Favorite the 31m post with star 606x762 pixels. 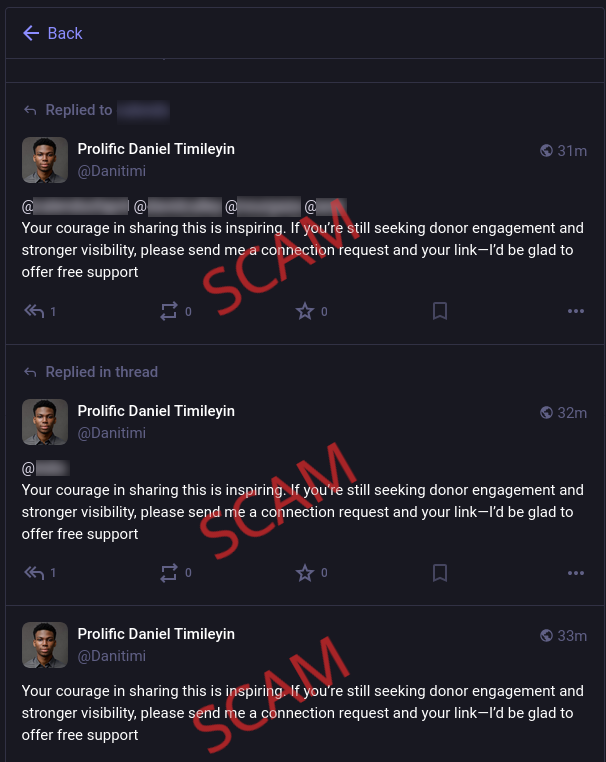305,311
